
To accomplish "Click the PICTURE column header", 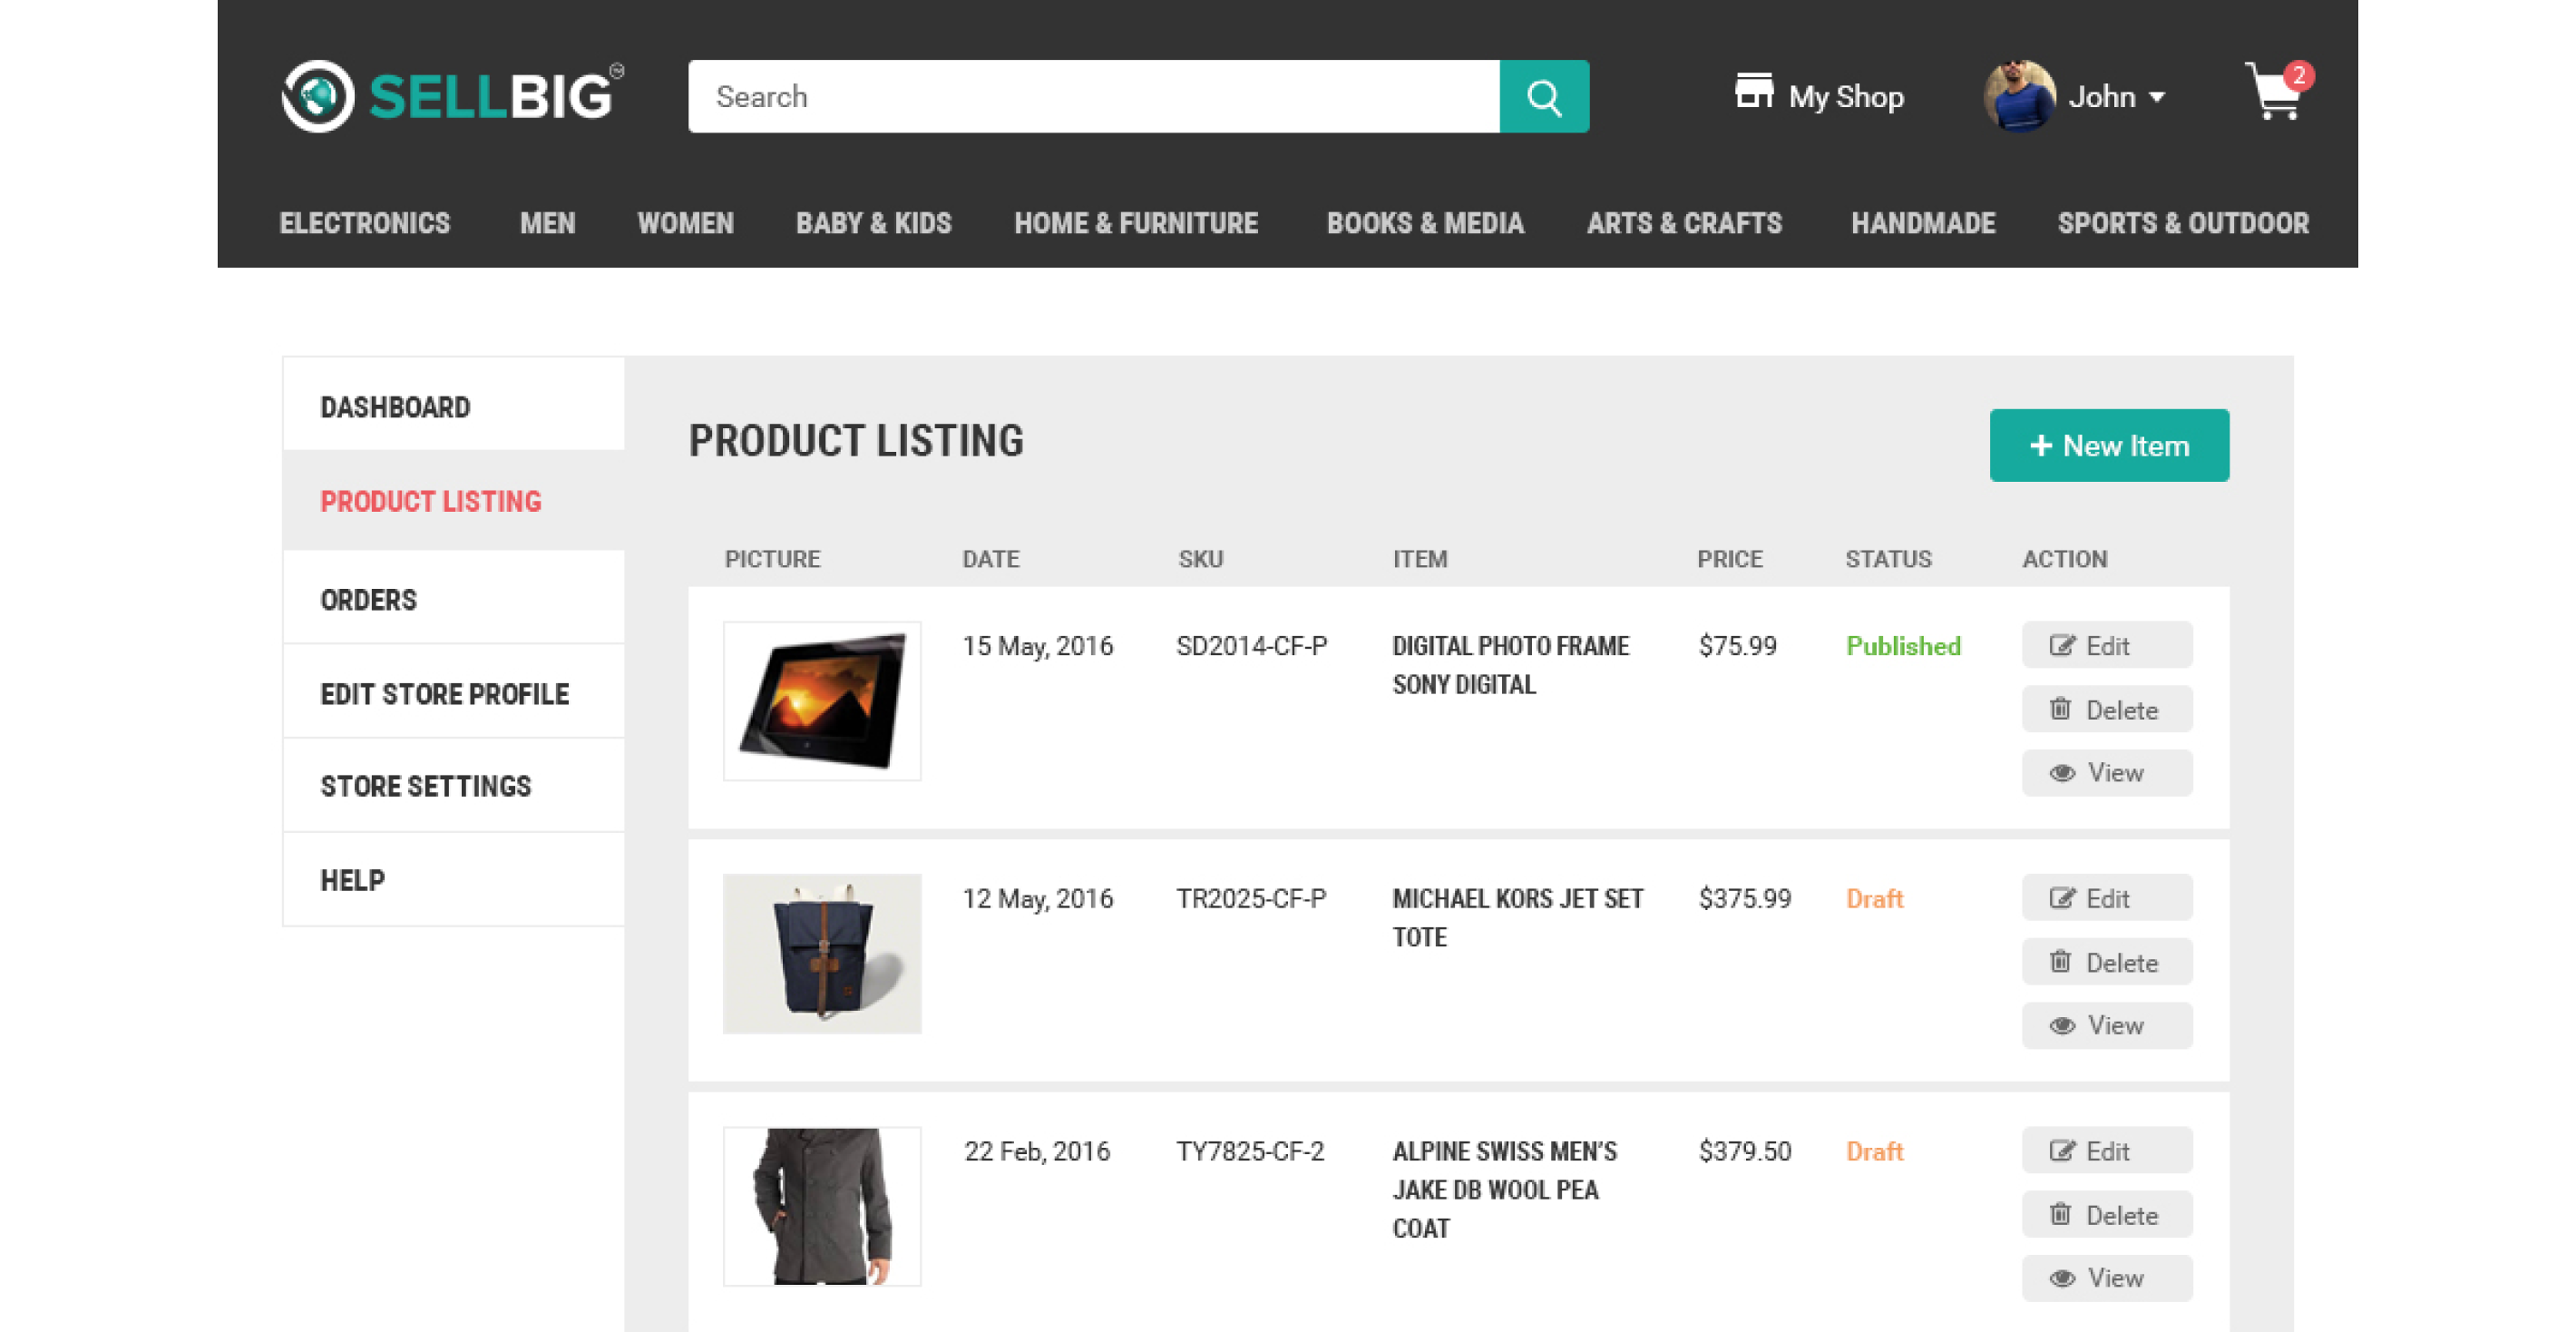I will (x=772, y=559).
